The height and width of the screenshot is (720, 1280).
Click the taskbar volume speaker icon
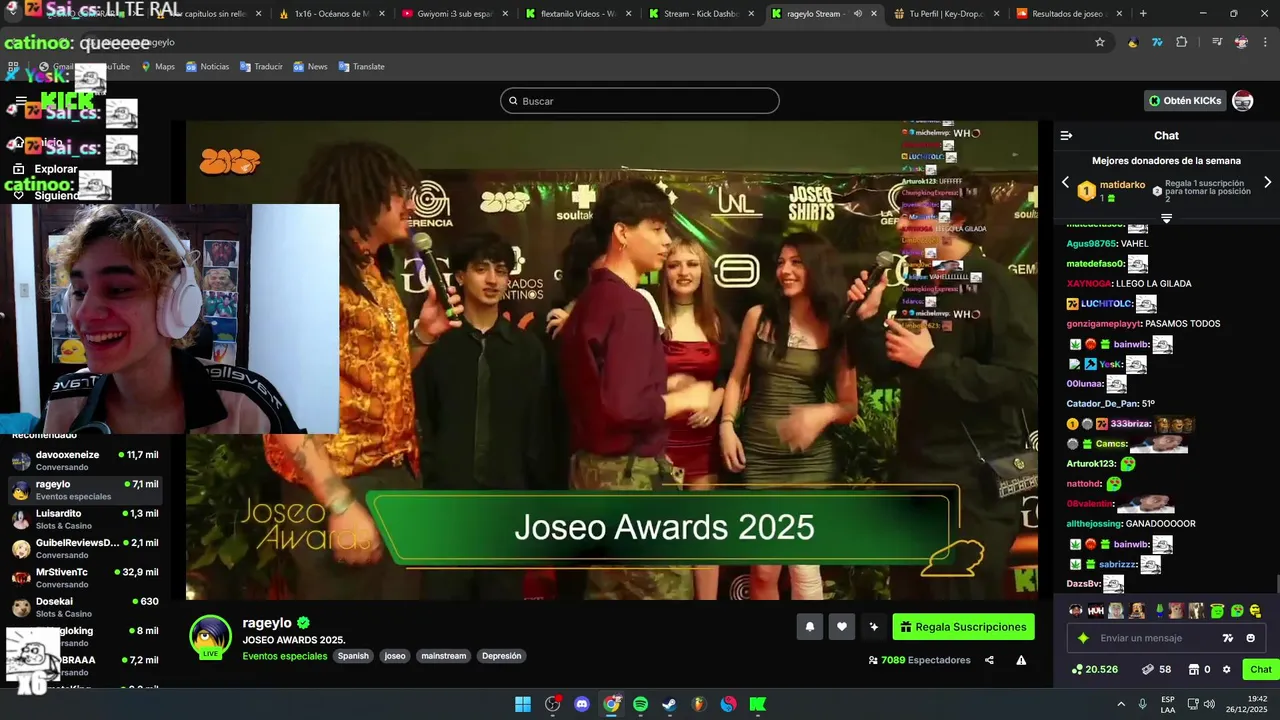pos(1208,704)
